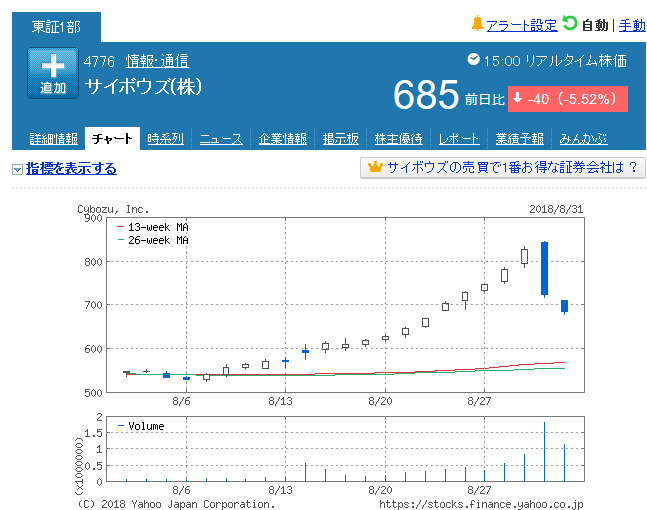Click the orange bell alert icon
The image size is (647, 510).
[x=477, y=24]
